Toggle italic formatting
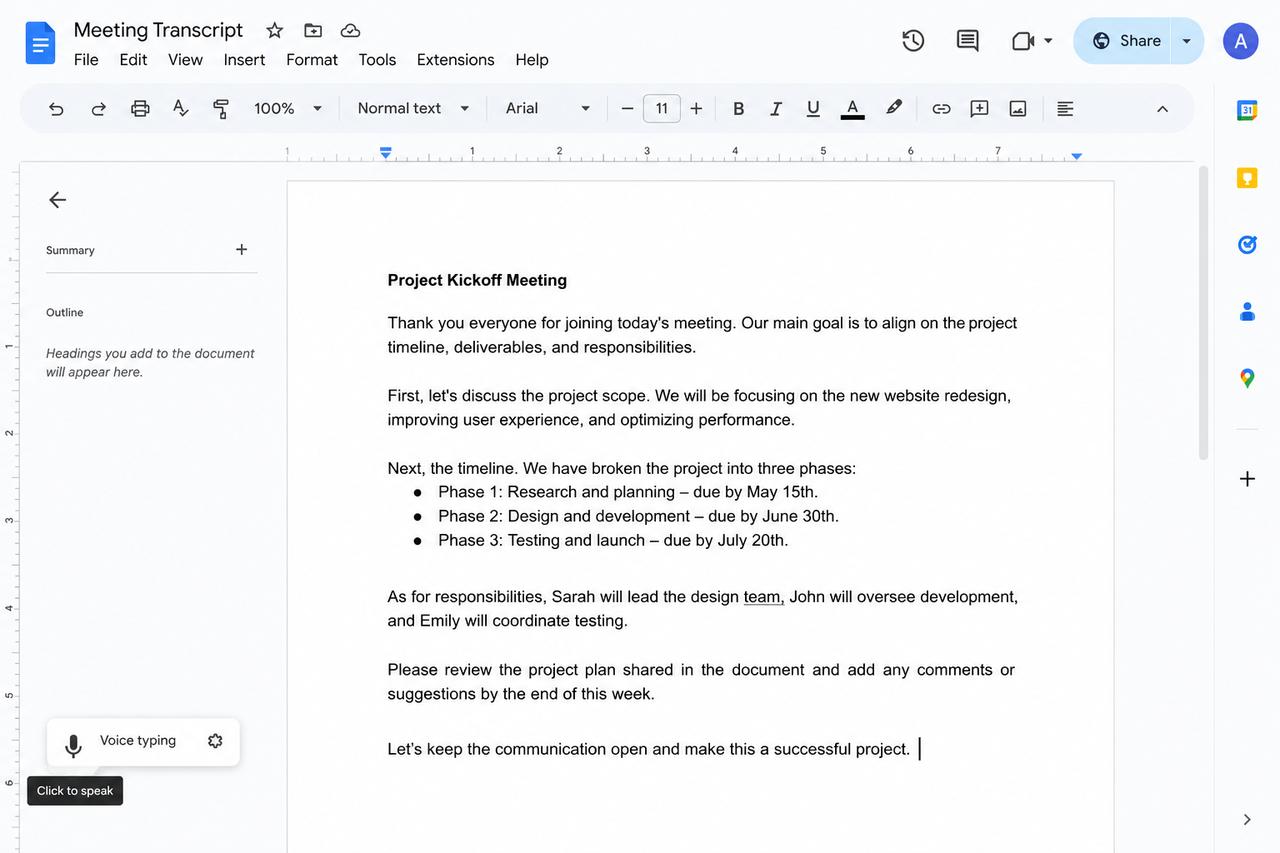1280x853 pixels. [775, 109]
